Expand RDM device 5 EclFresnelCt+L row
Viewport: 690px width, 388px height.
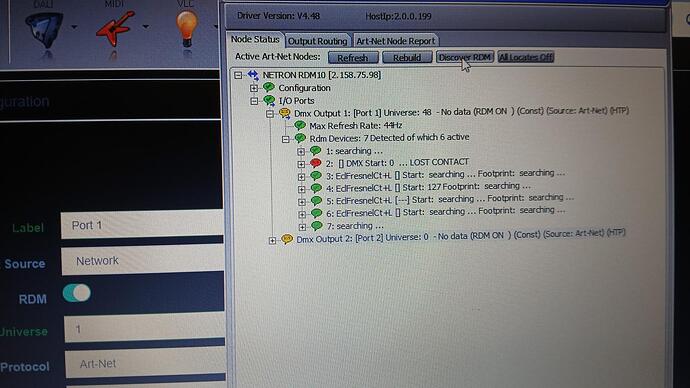(x=302, y=202)
